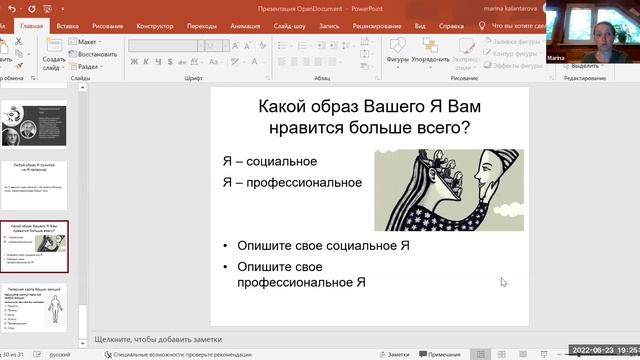Clear all formatting icon in the font group

[x=262, y=45]
